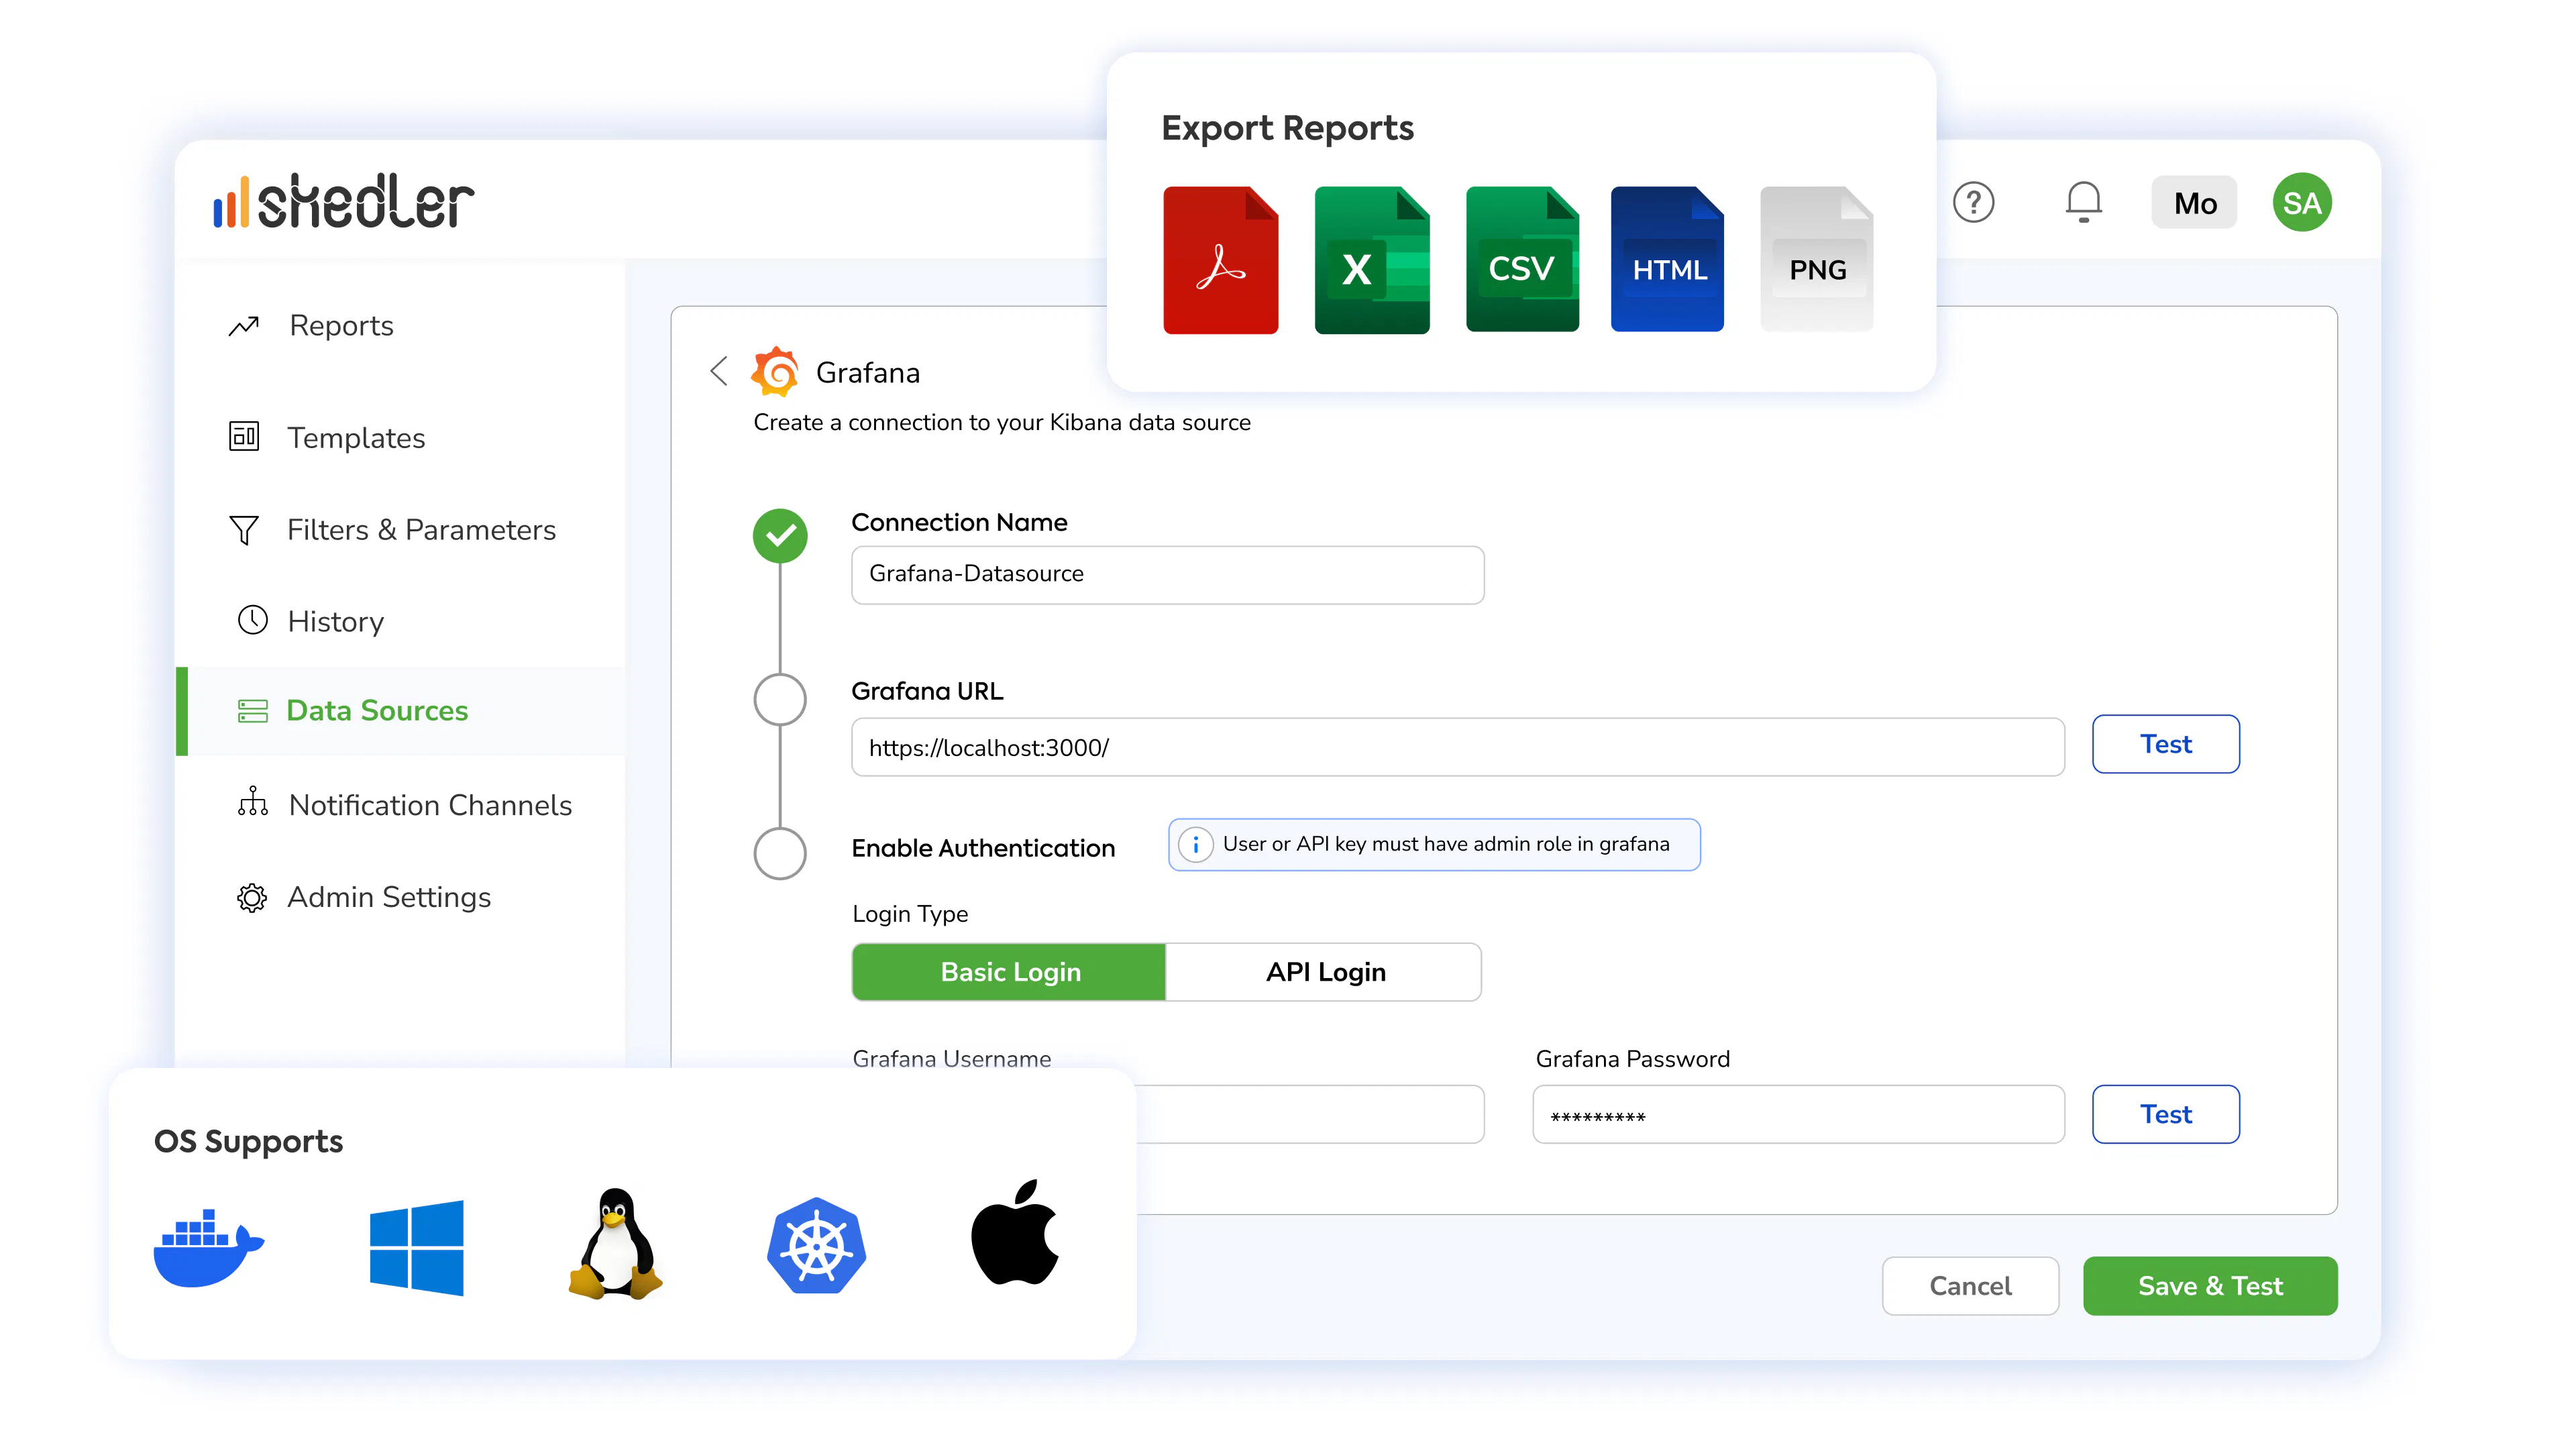The height and width of the screenshot is (1449, 2576).
Task: Select the HTML export icon
Action: click(x=1667, y=259)
